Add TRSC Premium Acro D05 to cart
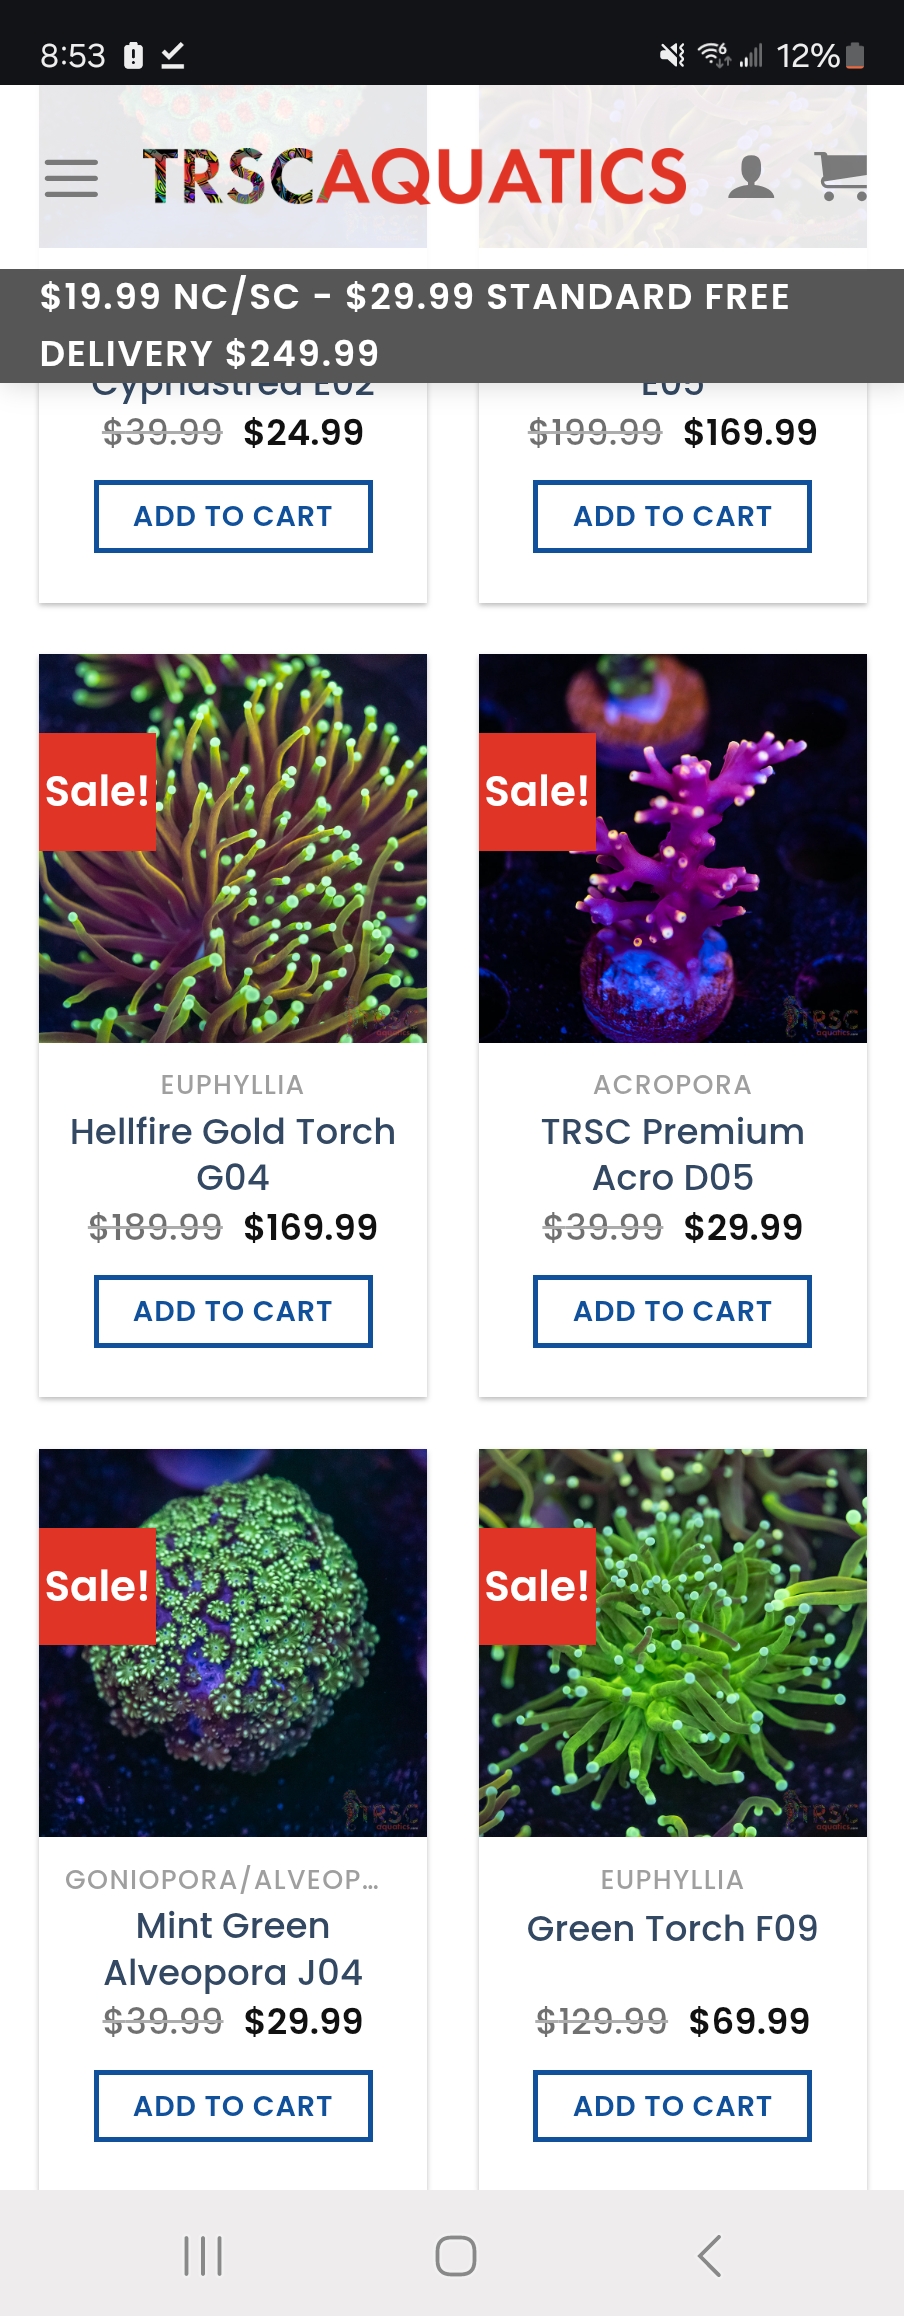This screenshot has width=904, height=2316. click(x=672, y=1311)
